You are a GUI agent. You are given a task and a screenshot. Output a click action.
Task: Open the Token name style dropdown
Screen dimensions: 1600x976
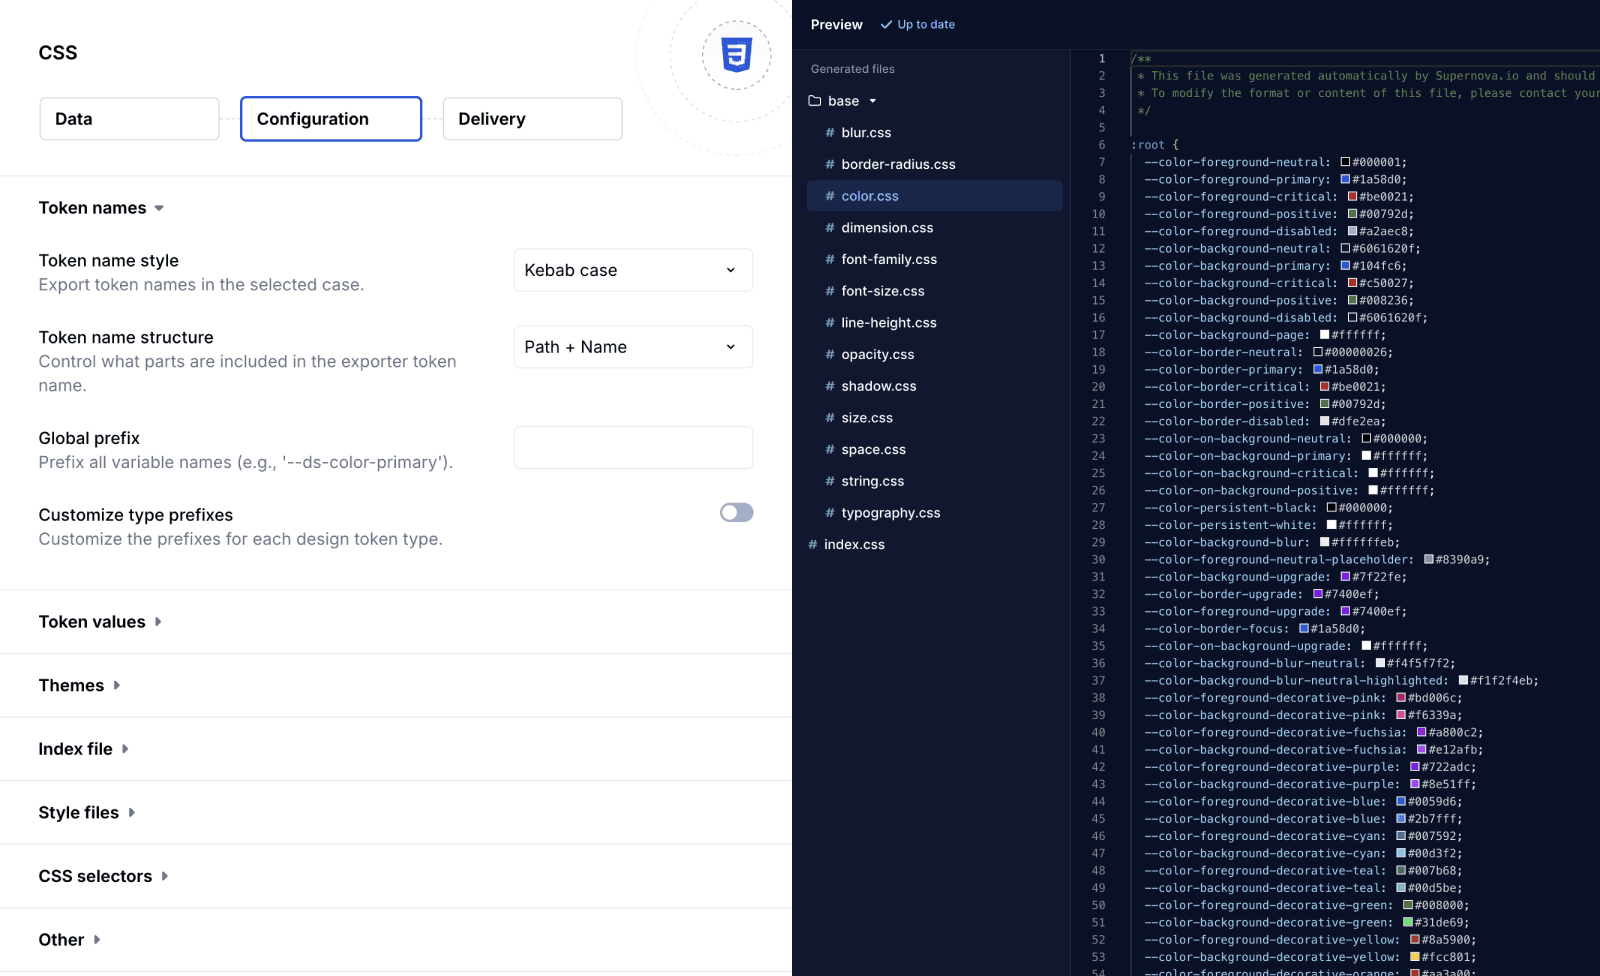[633, 270]
